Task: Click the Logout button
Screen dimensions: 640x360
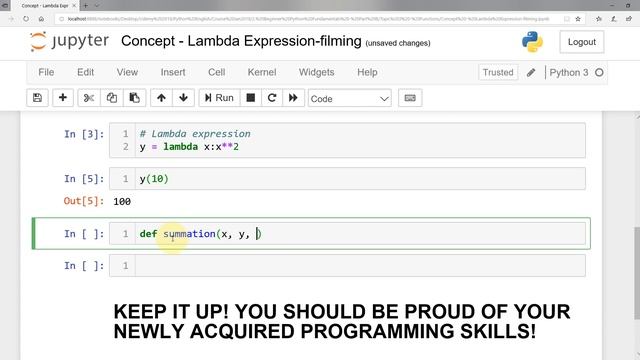Action: coord(582,42)
